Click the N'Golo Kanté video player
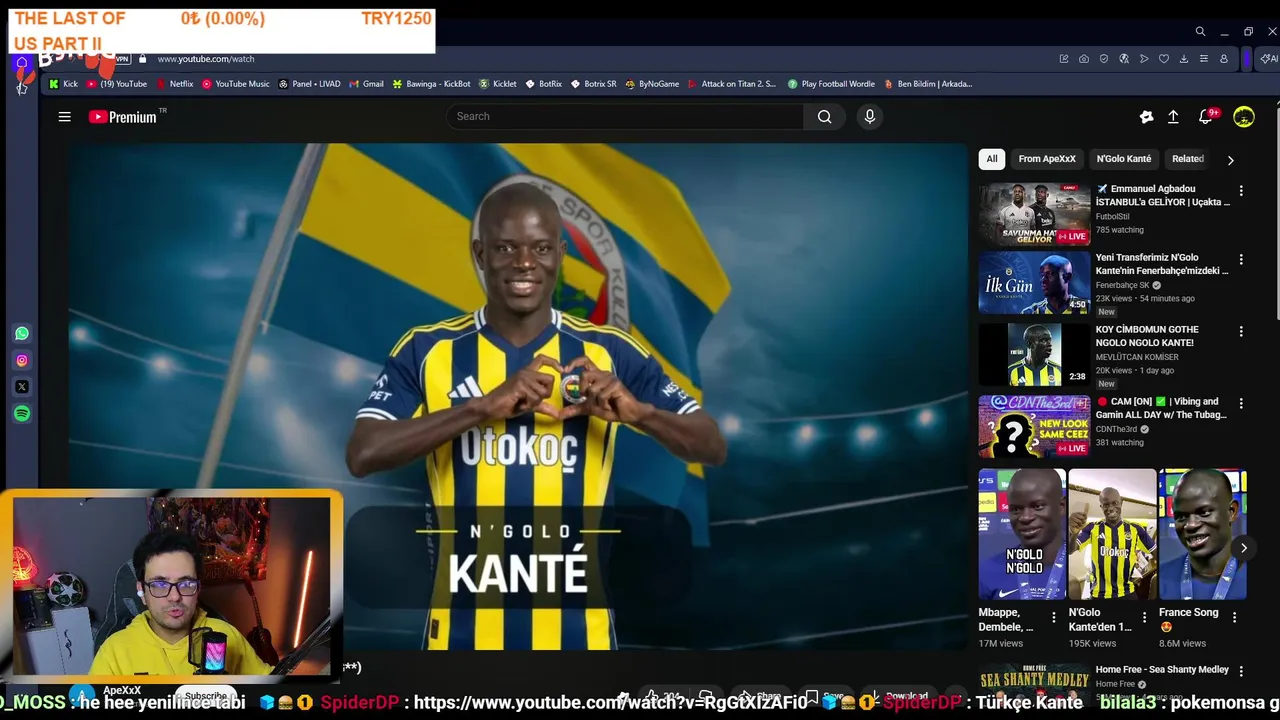 (x=518, y=397)
